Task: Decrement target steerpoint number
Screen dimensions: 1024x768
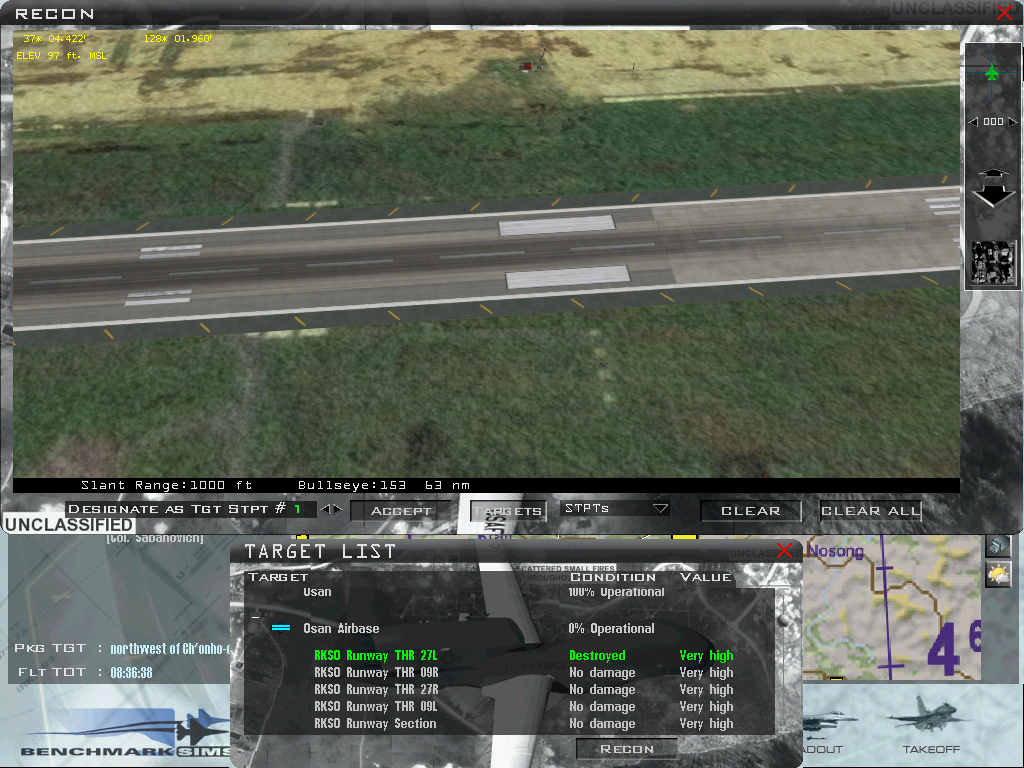Action: 325,509
